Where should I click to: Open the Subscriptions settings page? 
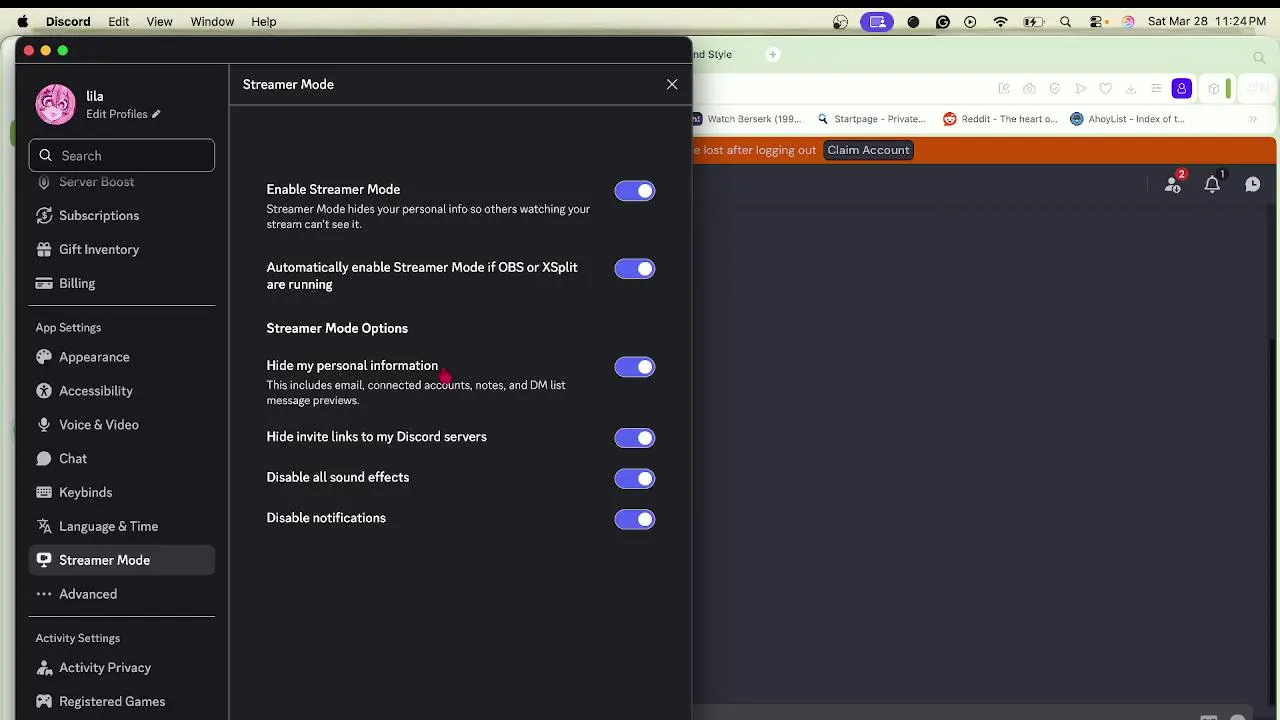[x=122, y=216]
